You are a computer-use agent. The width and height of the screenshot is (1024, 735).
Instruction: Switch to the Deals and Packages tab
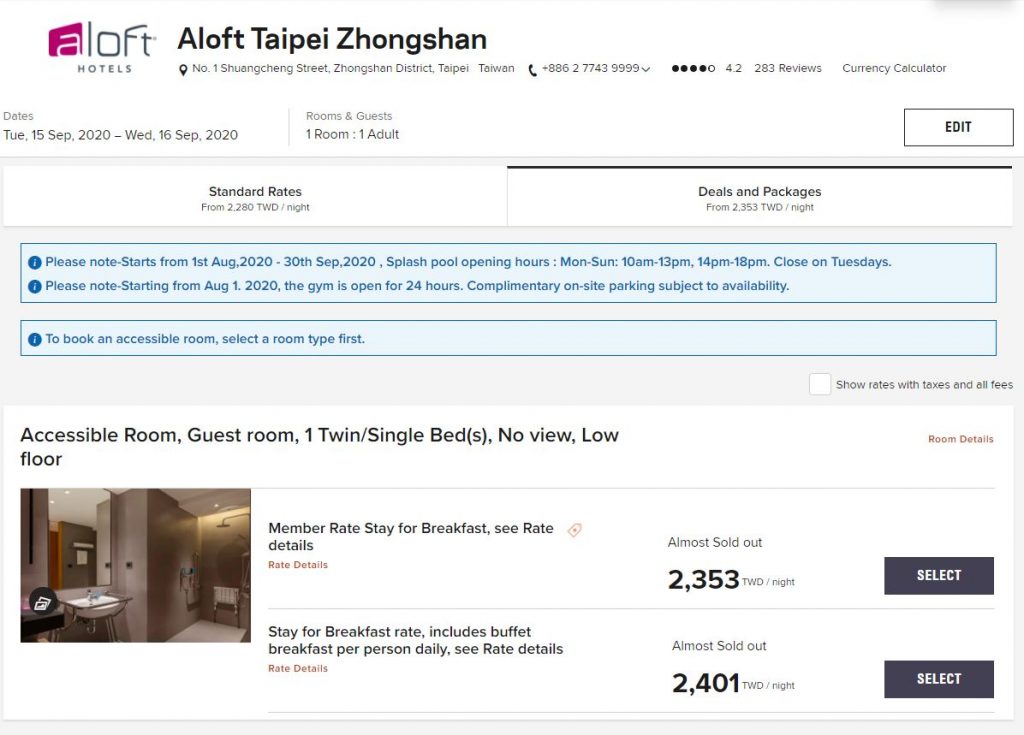[760, 197]
